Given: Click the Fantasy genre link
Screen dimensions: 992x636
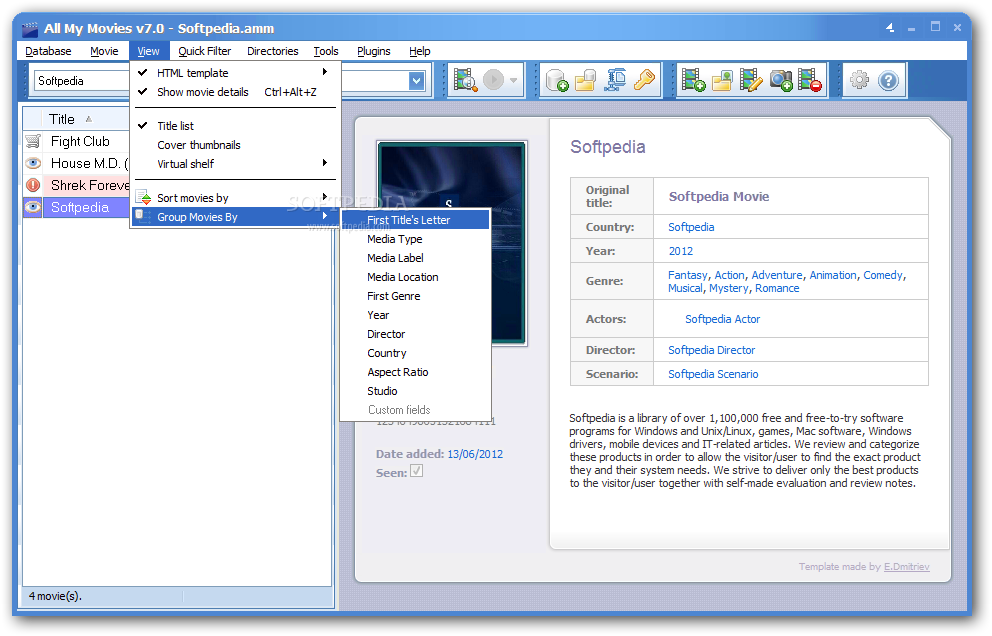Looking at the screenshot, I should pyautogui.click(x=688, y=275).
